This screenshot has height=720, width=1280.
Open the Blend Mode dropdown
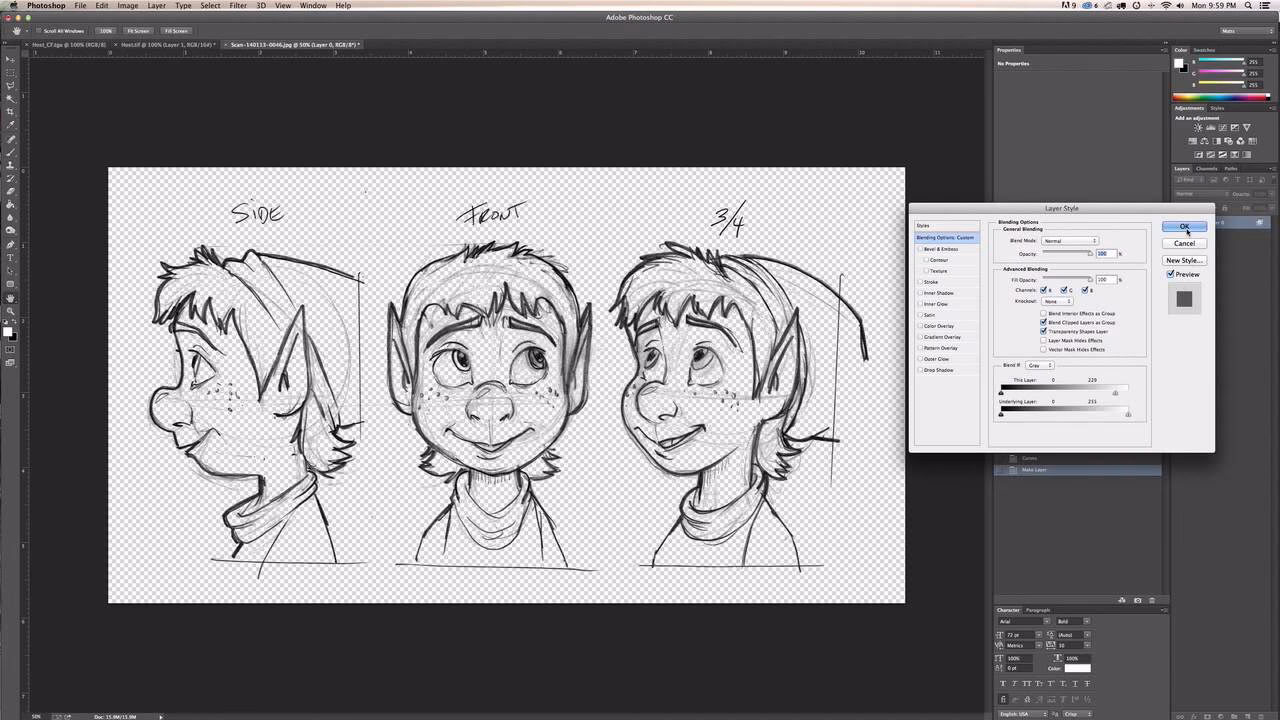click(1070, 241)
